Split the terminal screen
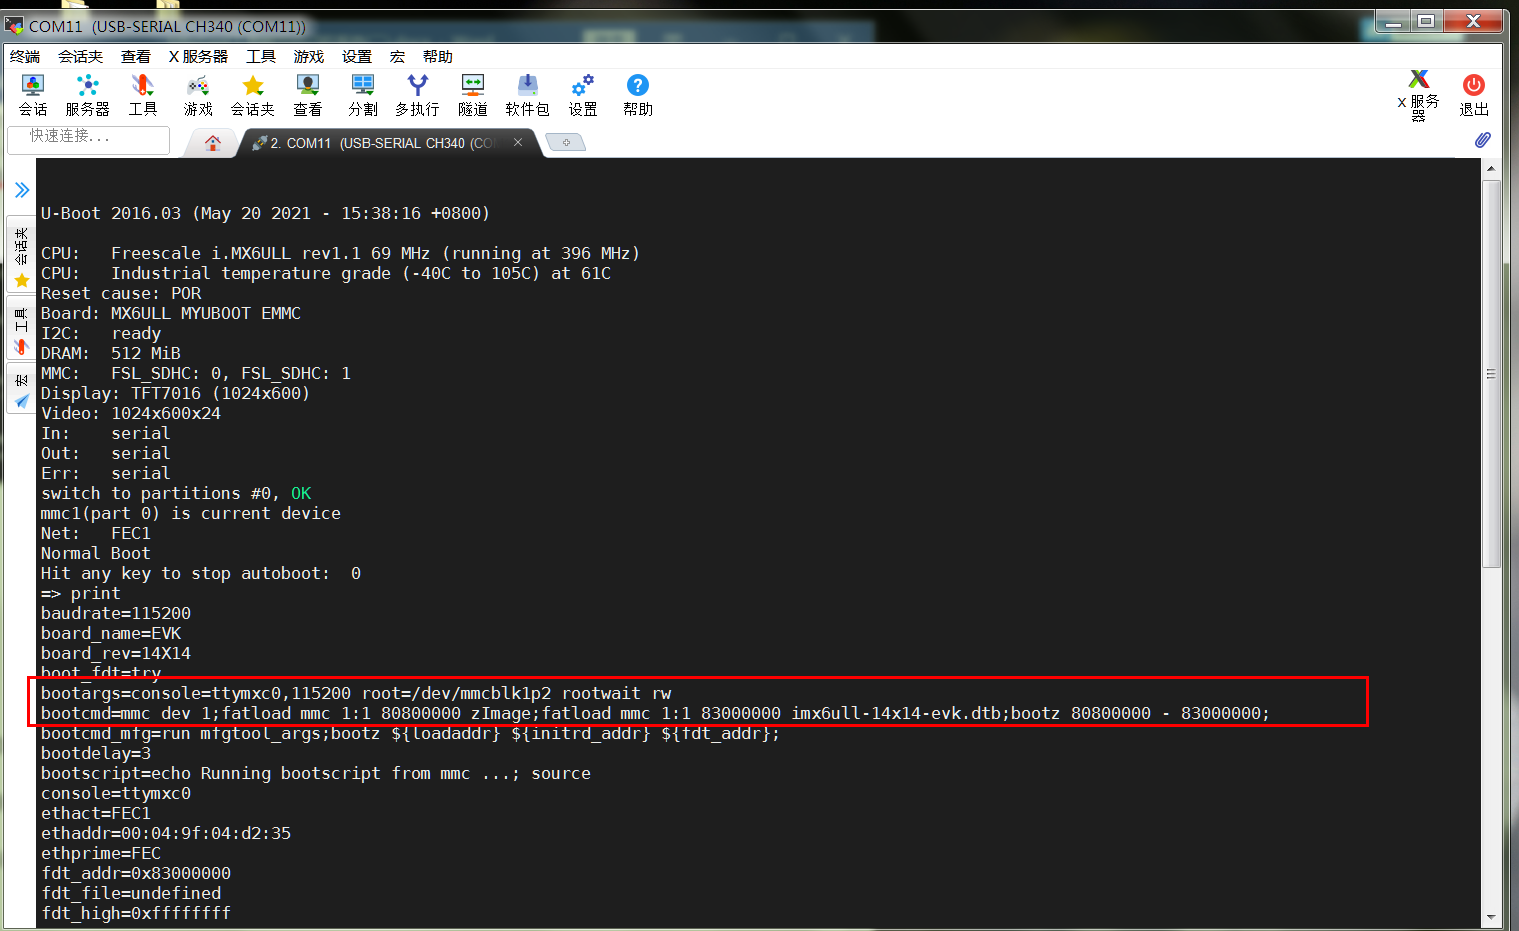Image resolution: width=1519 pixels, height=931 pixels. click(362, 95)
